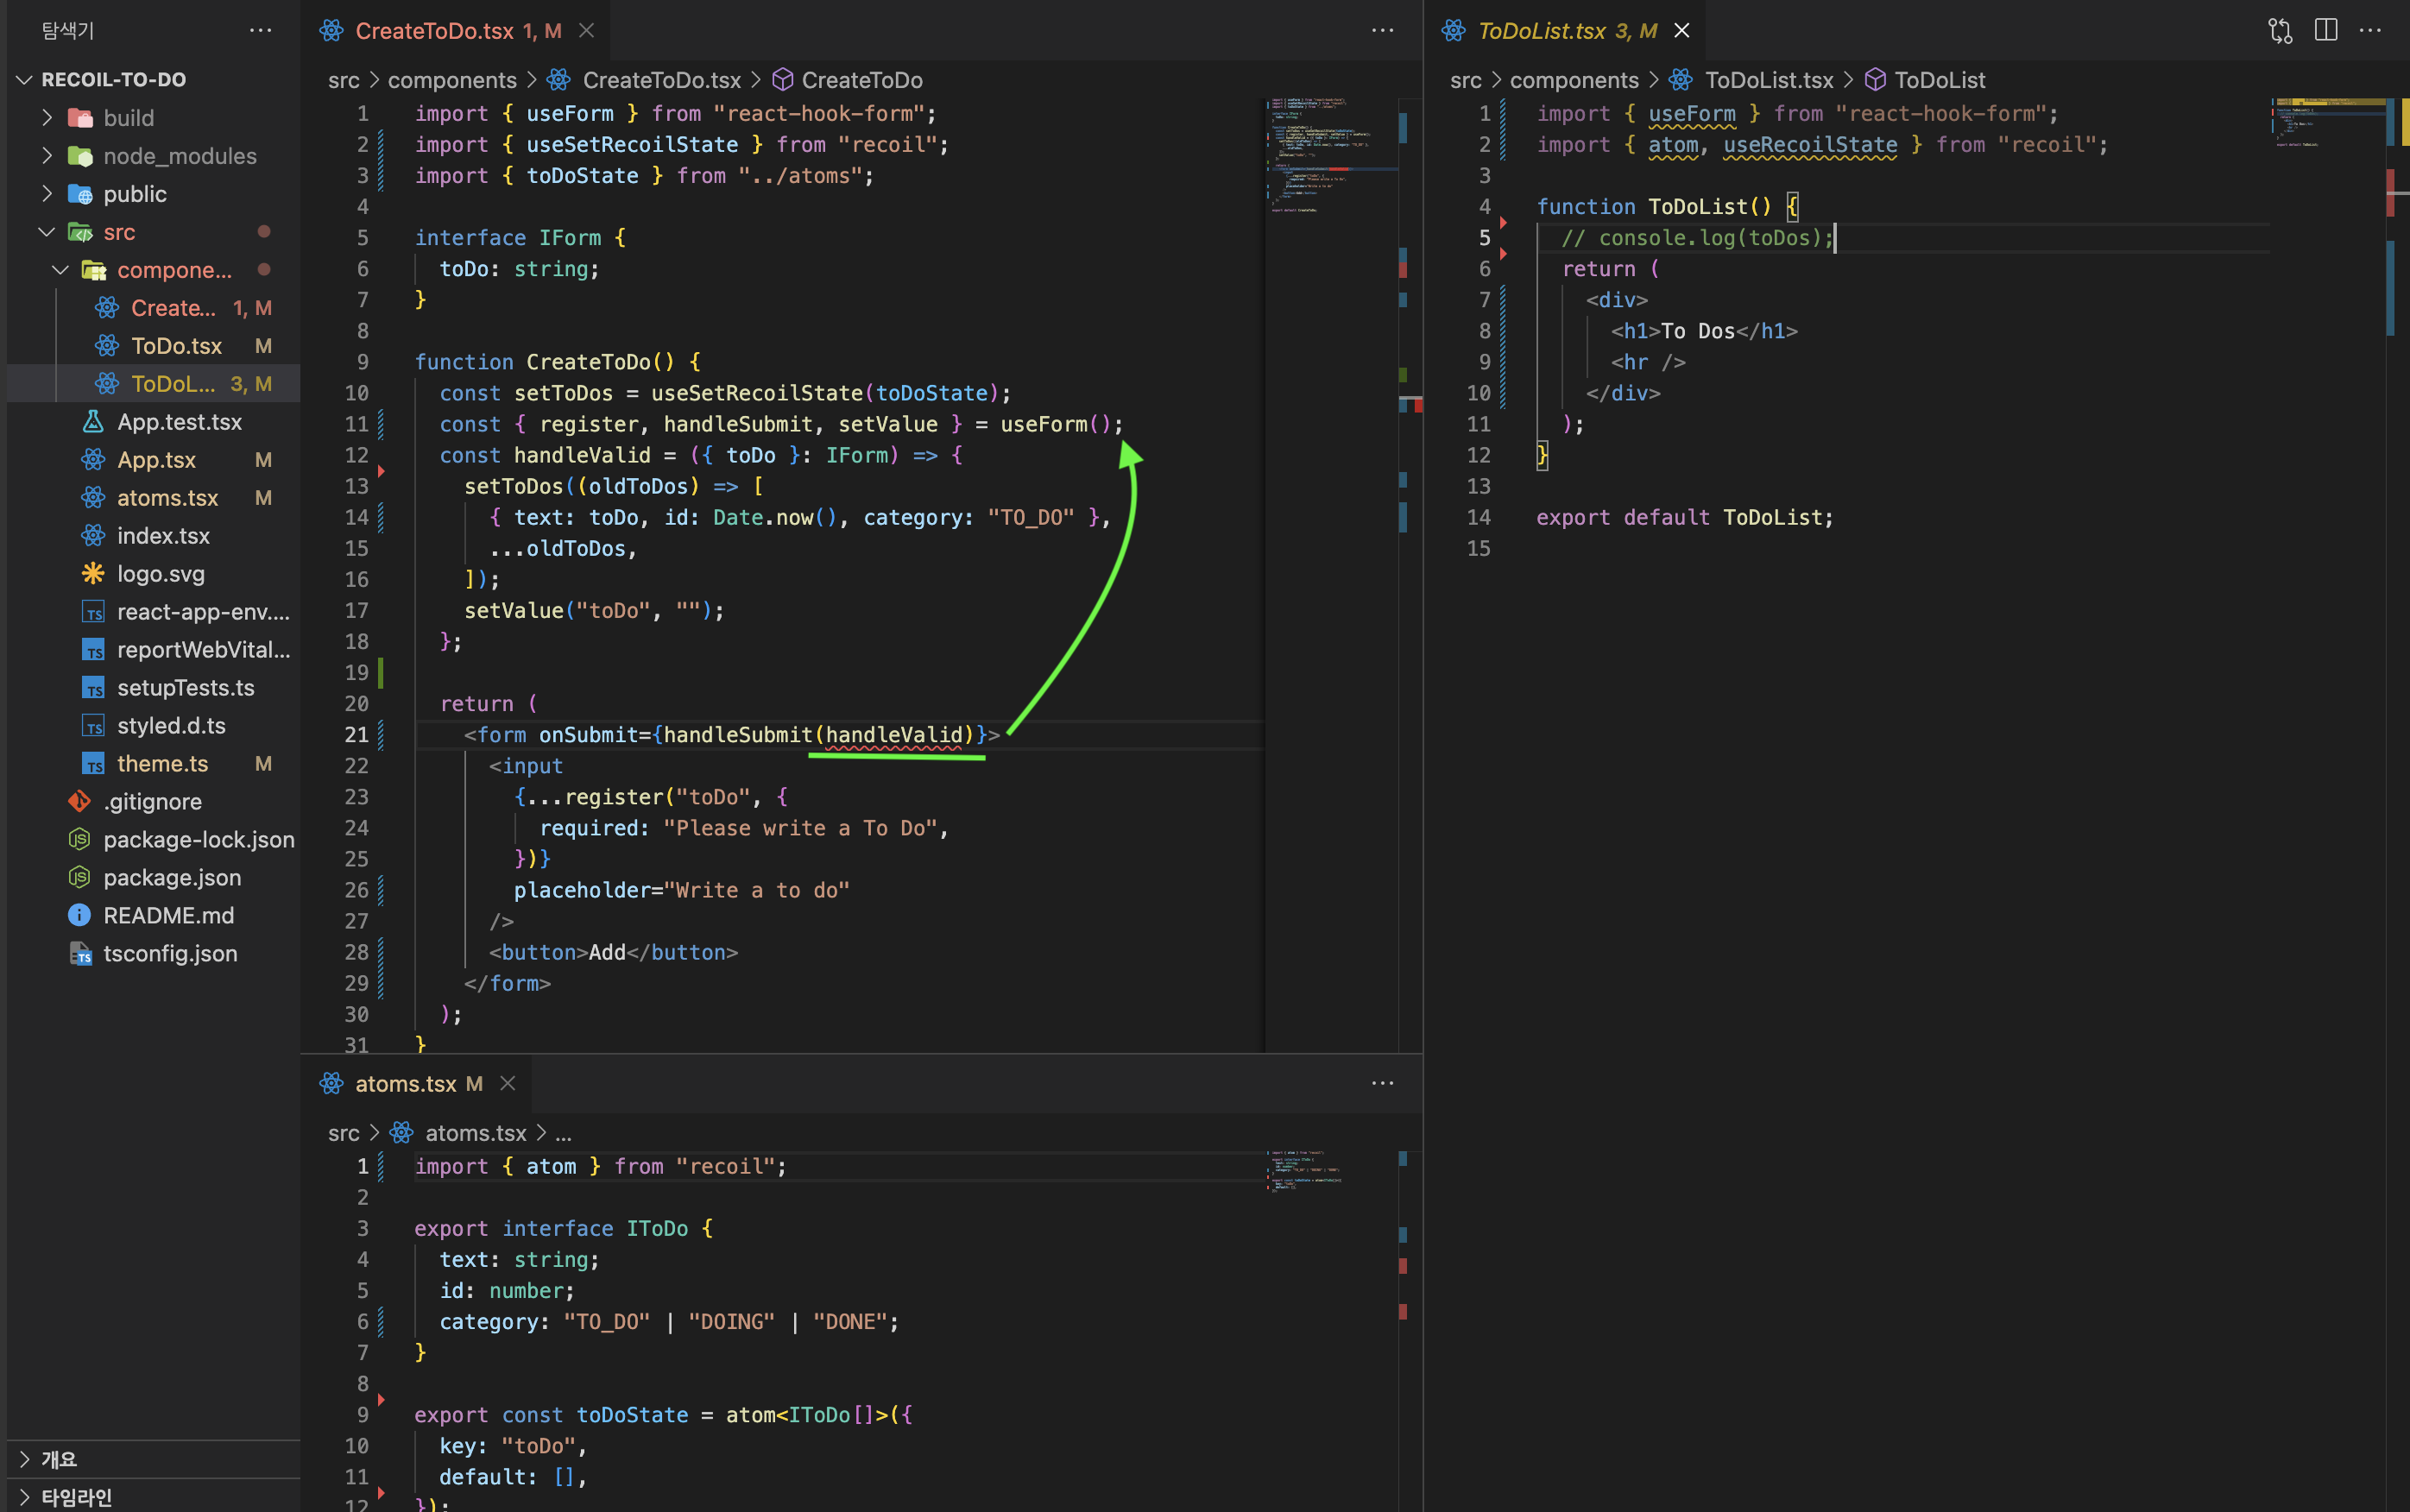Close the CreateToDo.tsx tab
Screen dimensions: 2410x1512
(x=587, y=31)
